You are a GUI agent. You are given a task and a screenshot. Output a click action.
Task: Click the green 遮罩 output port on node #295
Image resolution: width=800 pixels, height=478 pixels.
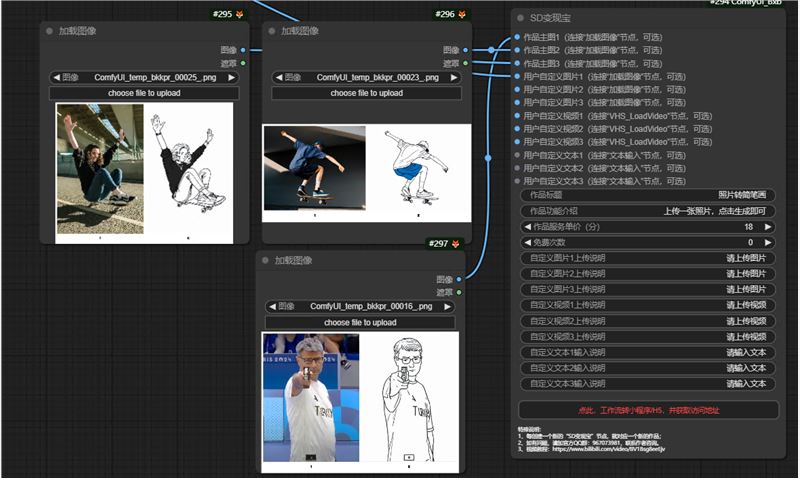243,63
